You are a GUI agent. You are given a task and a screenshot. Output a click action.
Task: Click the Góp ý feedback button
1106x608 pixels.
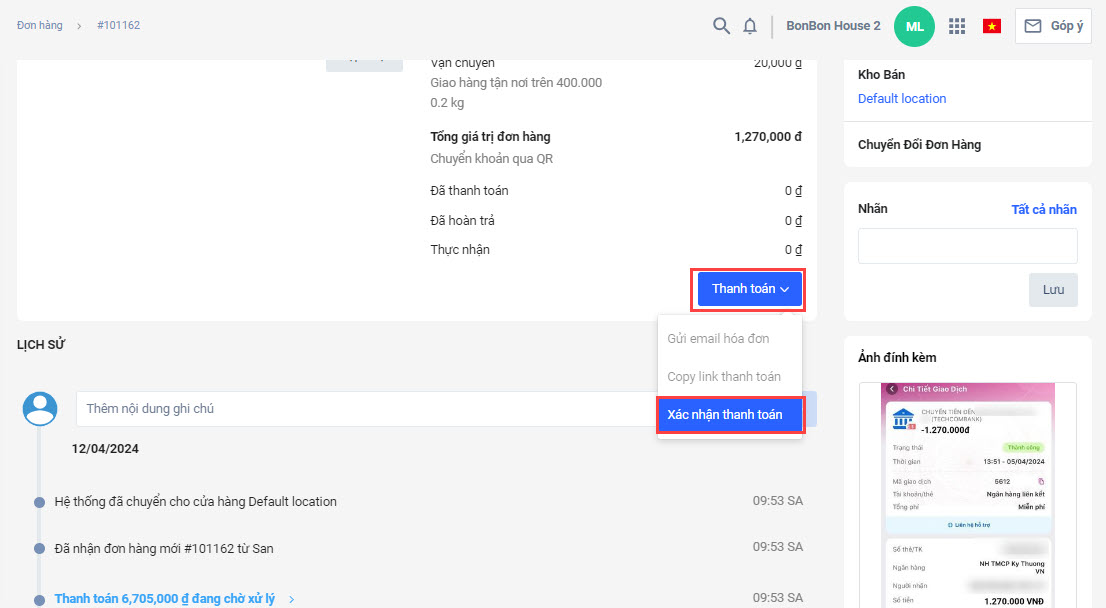1053,26
